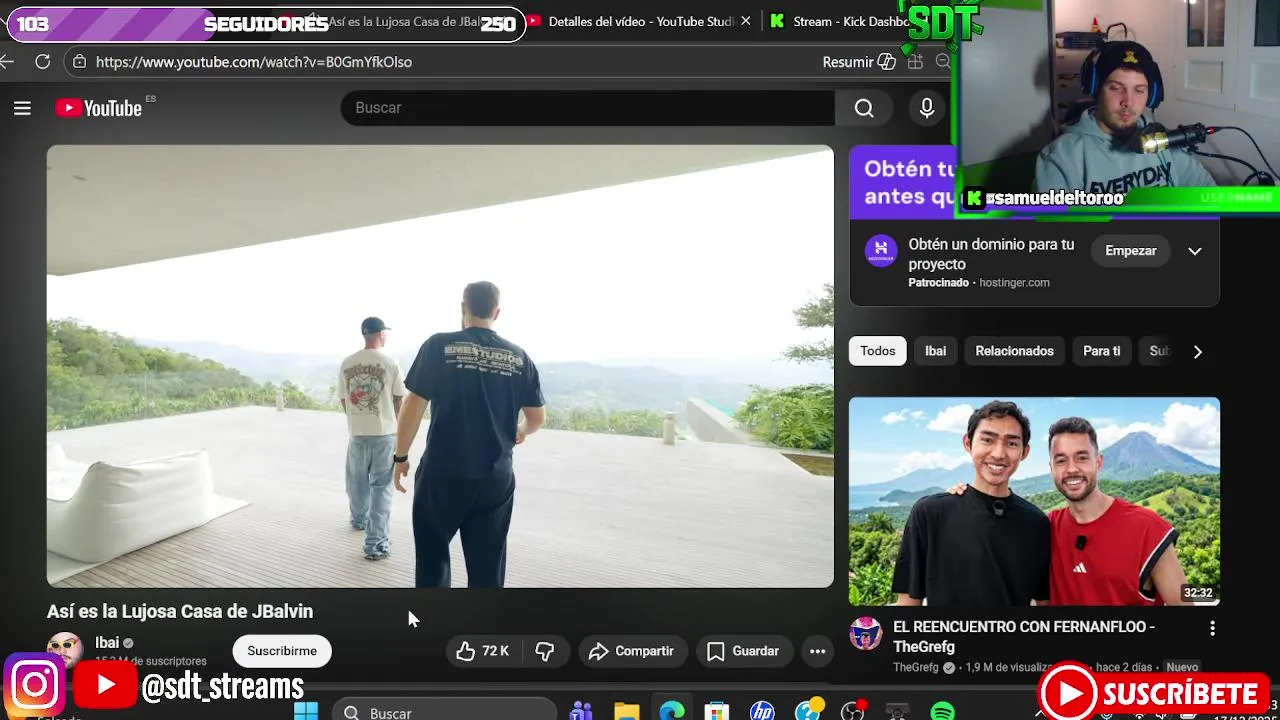The image size is (1280, 720).
Task: Start voice search with microphone icon
Action: (927, 108)
